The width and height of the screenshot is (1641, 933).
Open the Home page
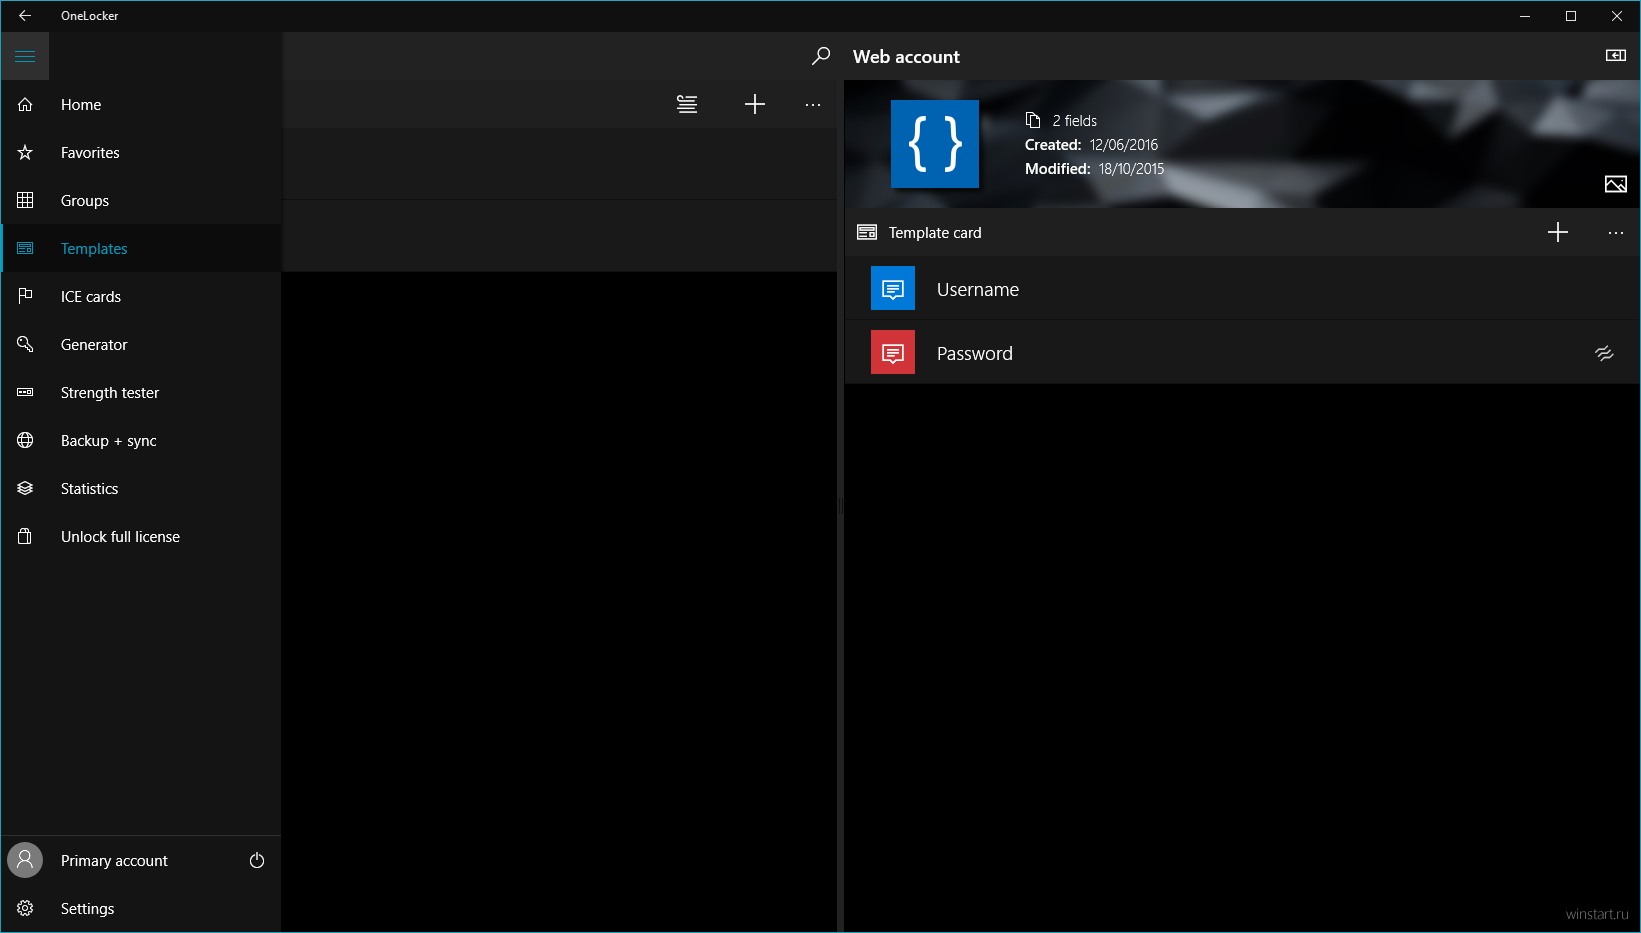pos(141,104)
